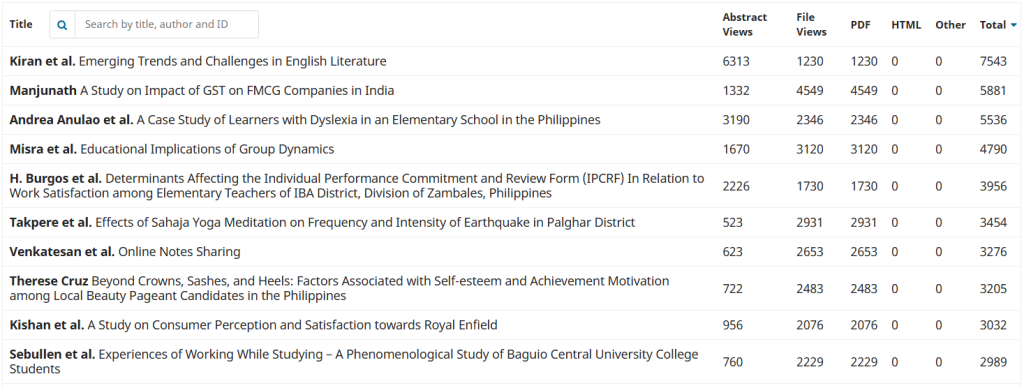1024x388 pixels.
Task: Open Kishan et al. Royal Enfield study
Action: pos(253,325)
